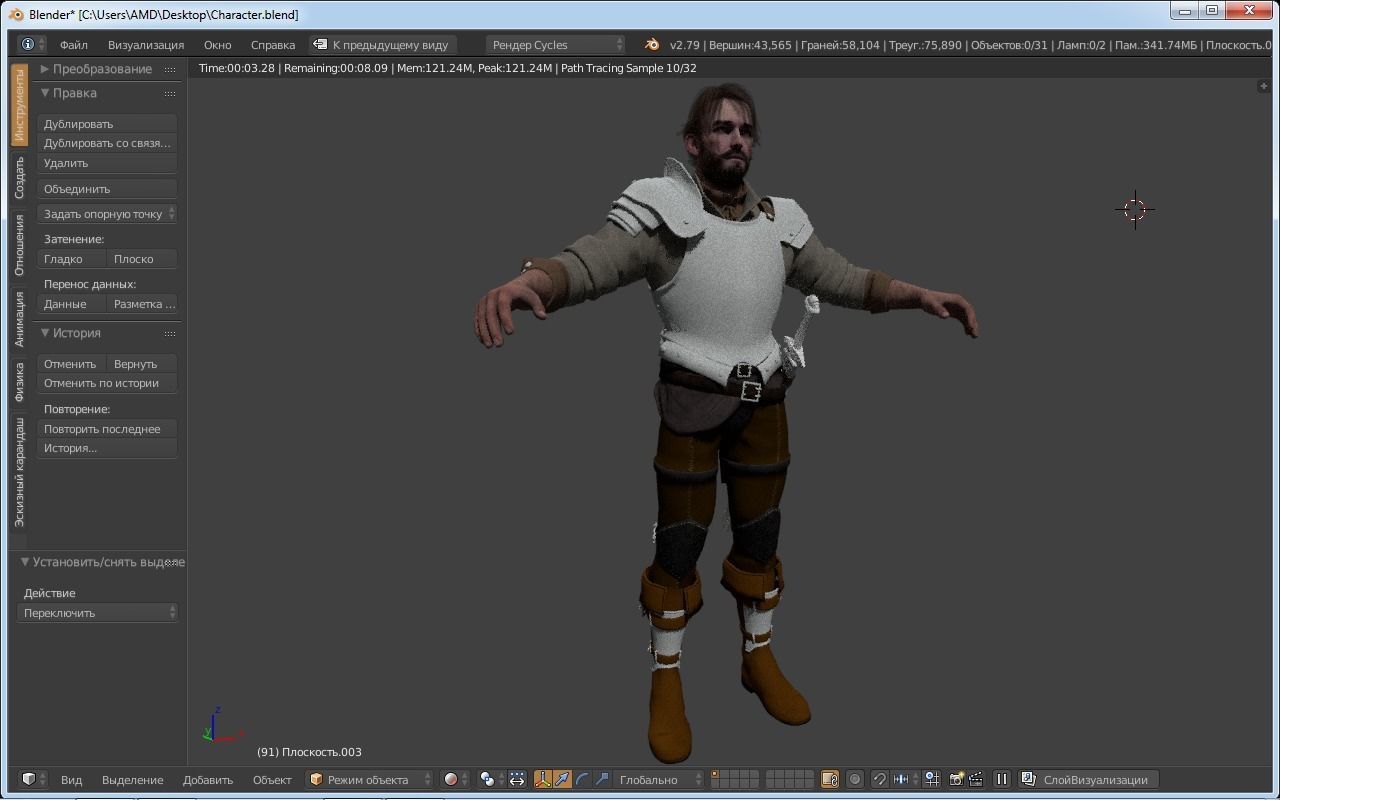Screen dimensions: 1380x800
Task: Open the Окно menu
Action: 217,45
